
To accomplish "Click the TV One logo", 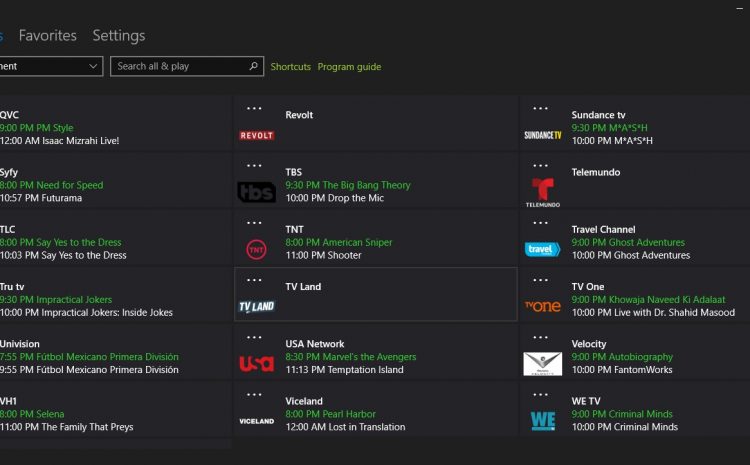I will 543,306.
